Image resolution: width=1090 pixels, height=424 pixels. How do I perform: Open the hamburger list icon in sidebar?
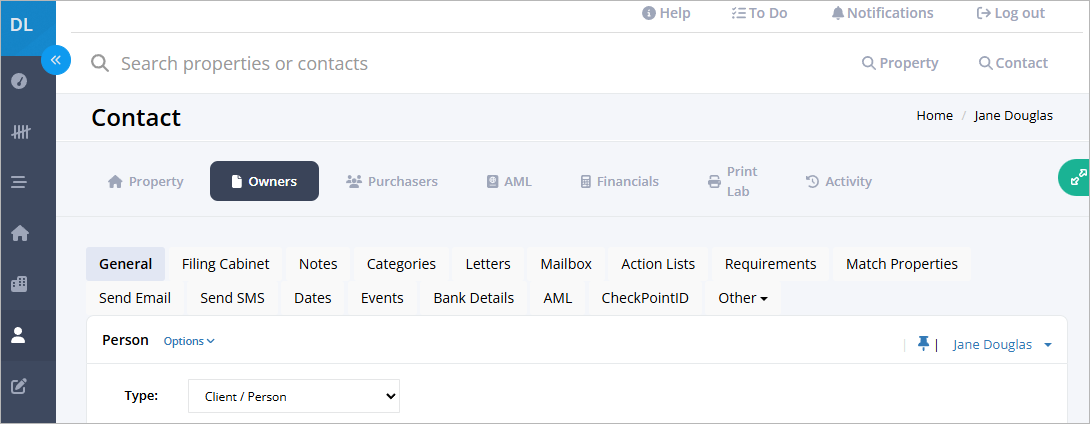(x=19, y=182)
